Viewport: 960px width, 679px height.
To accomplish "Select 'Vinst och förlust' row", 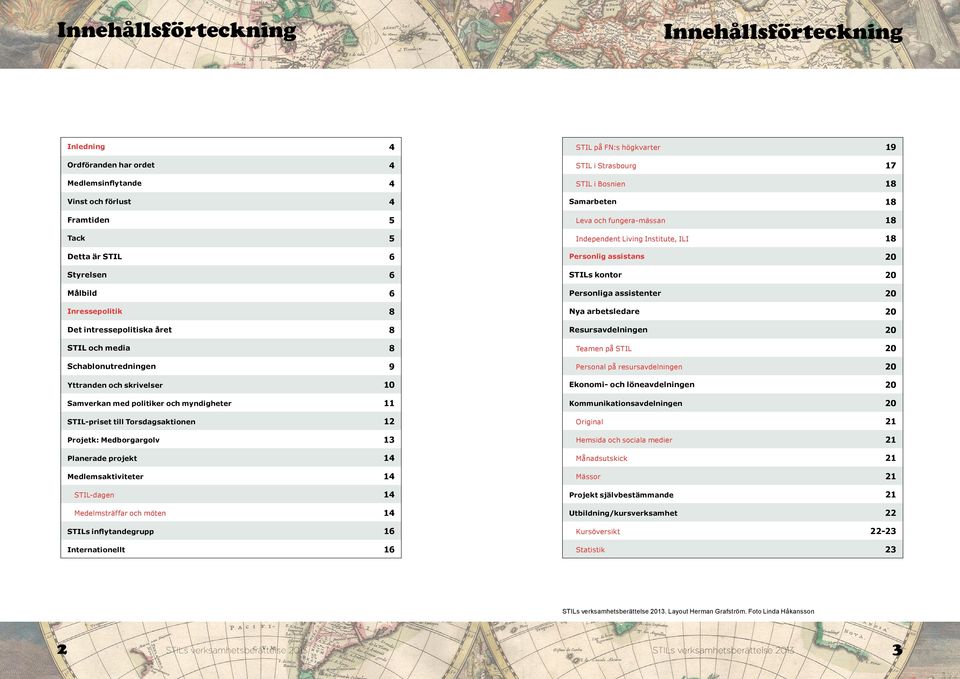I will pyautogui.click(x=231, y=202).
